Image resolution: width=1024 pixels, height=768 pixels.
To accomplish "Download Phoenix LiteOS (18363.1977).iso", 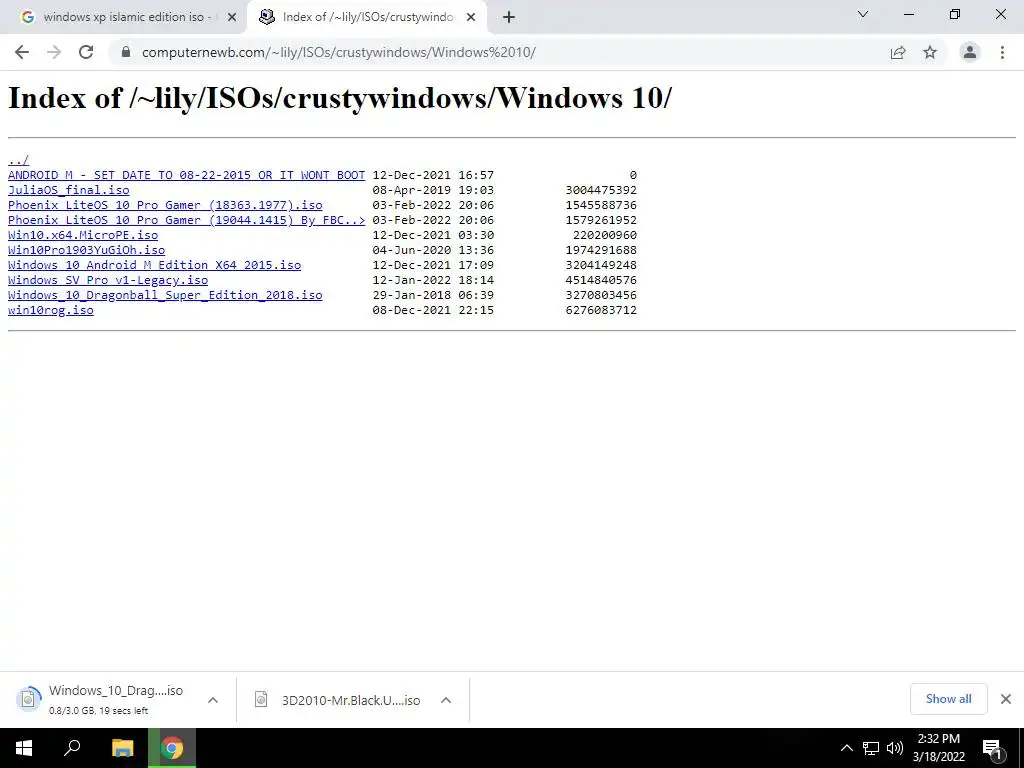I will pos(165,205).
